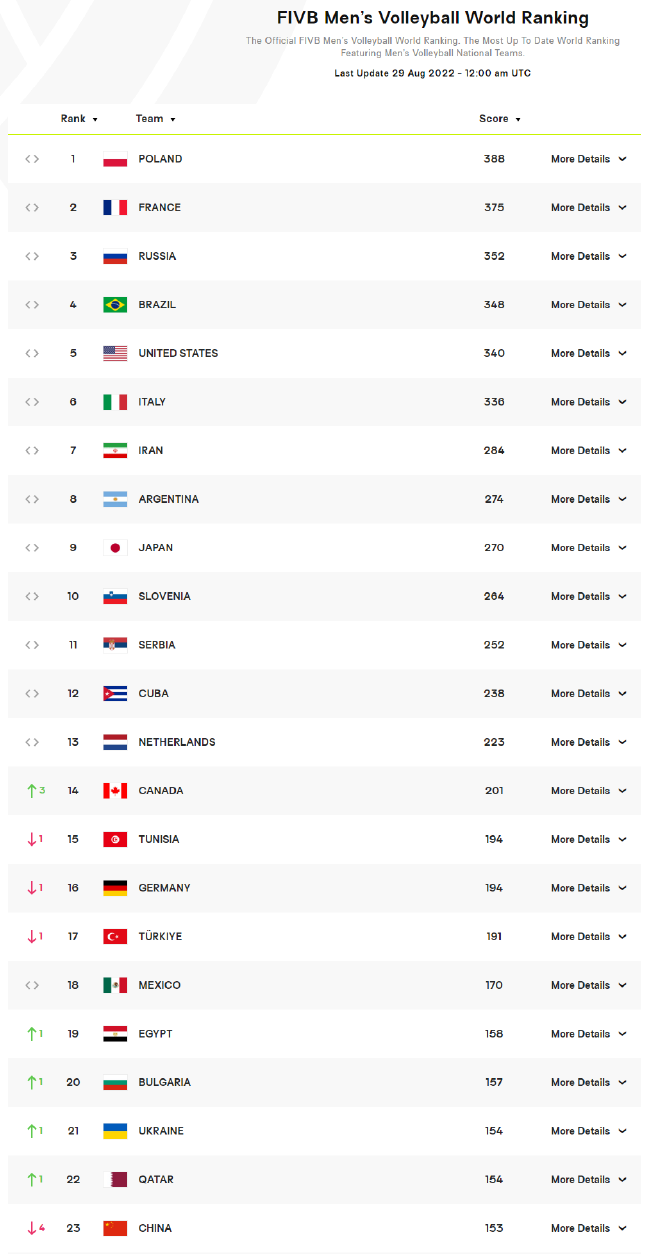Click the Japan flag icon
The image size is (650, 1254).
point(115,548)
